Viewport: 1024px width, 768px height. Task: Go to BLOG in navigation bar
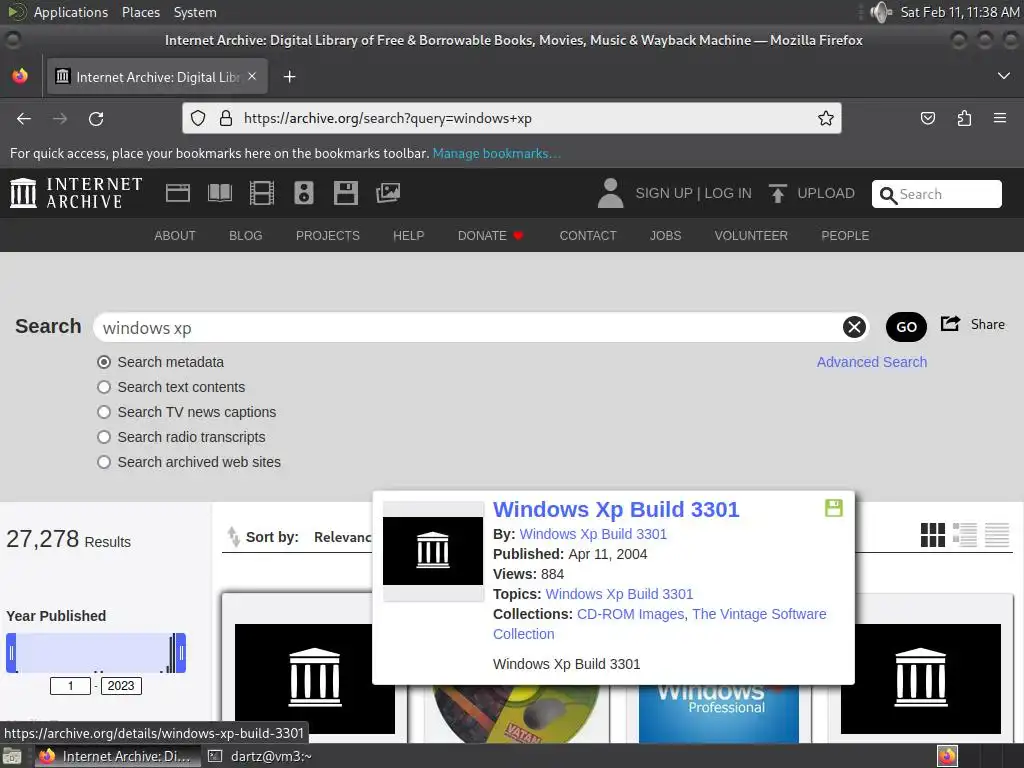pos(246,236)
